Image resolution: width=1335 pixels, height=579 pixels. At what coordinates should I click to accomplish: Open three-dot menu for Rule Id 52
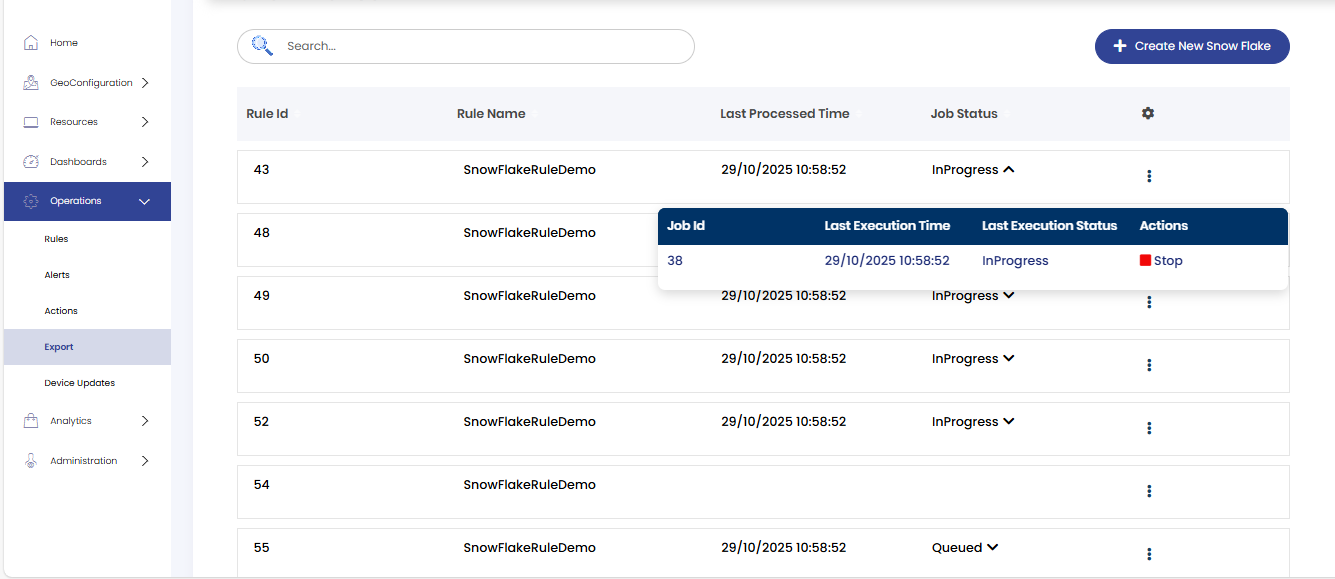click(1149, 428)
